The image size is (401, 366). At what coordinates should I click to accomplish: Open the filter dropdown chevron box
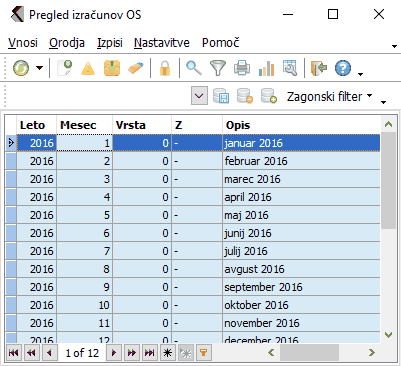[x=199, y=96]
